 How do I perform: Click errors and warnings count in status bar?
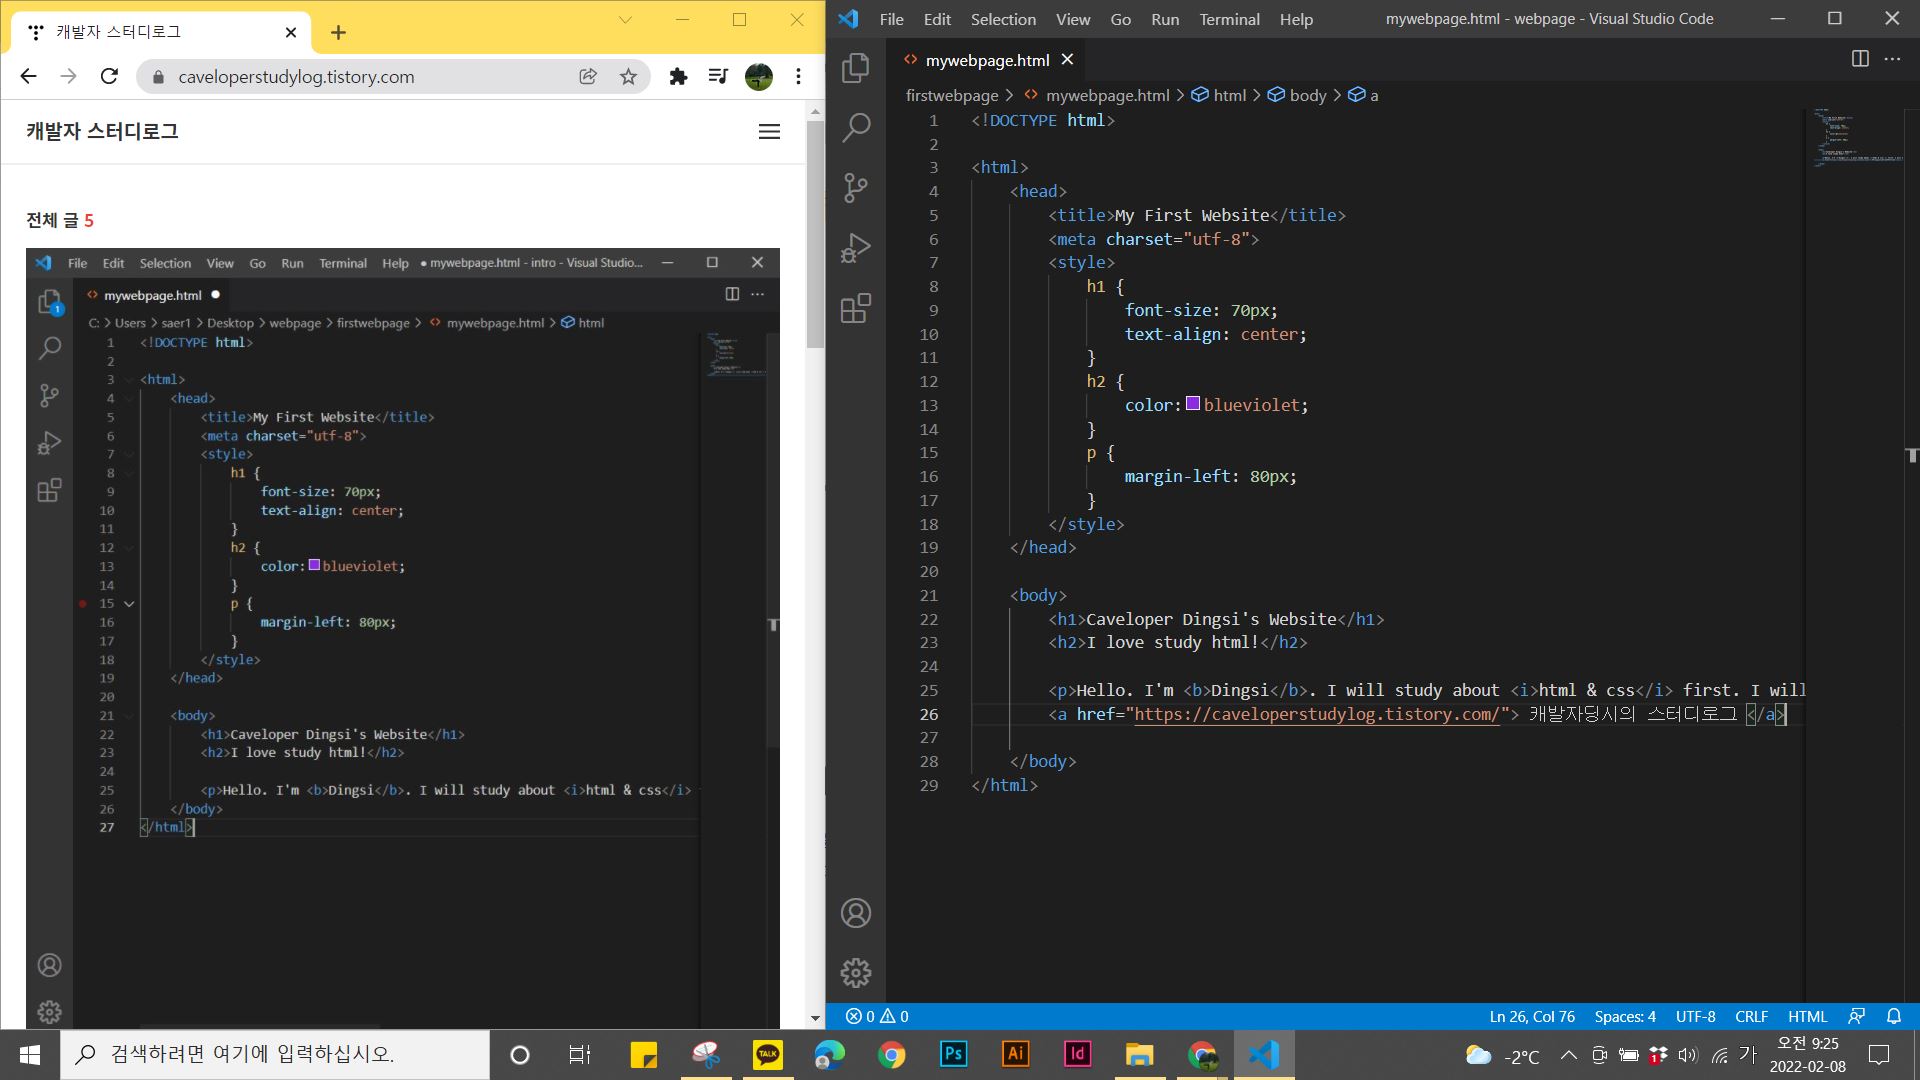(x=877, y=1016)
